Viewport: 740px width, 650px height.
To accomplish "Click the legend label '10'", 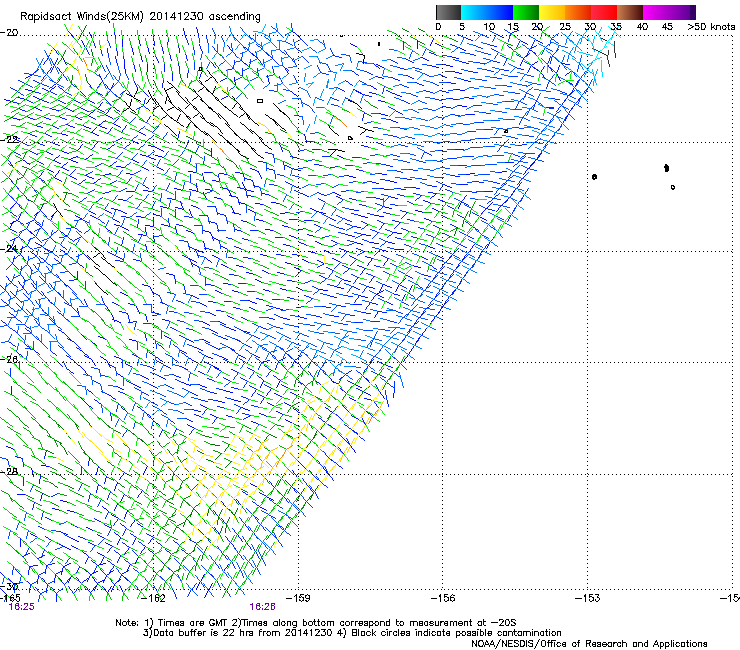I will coord(489,27).
